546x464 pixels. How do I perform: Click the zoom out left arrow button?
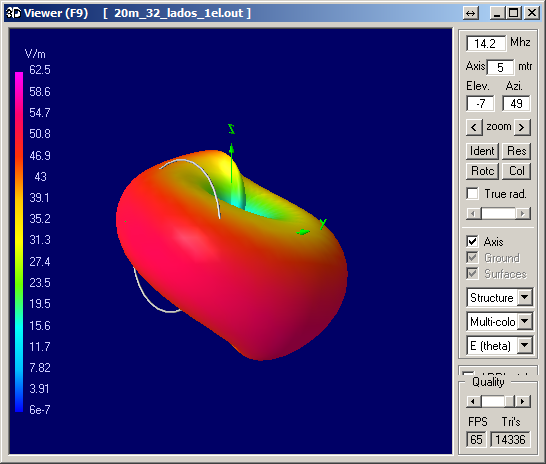pyautogui.click(x=474, y=127)
